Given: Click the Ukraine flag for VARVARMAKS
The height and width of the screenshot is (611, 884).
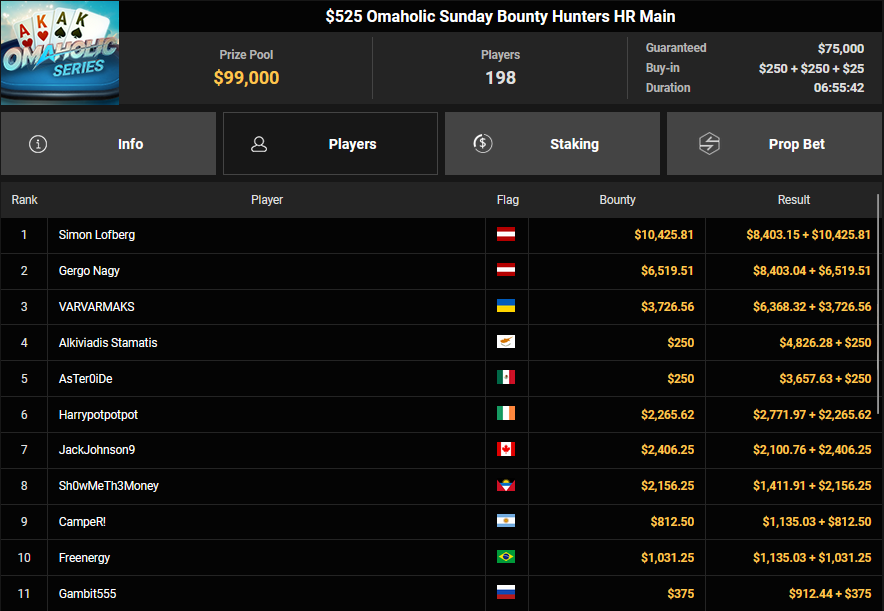Looking at the screenshot, I should [506, 307].
